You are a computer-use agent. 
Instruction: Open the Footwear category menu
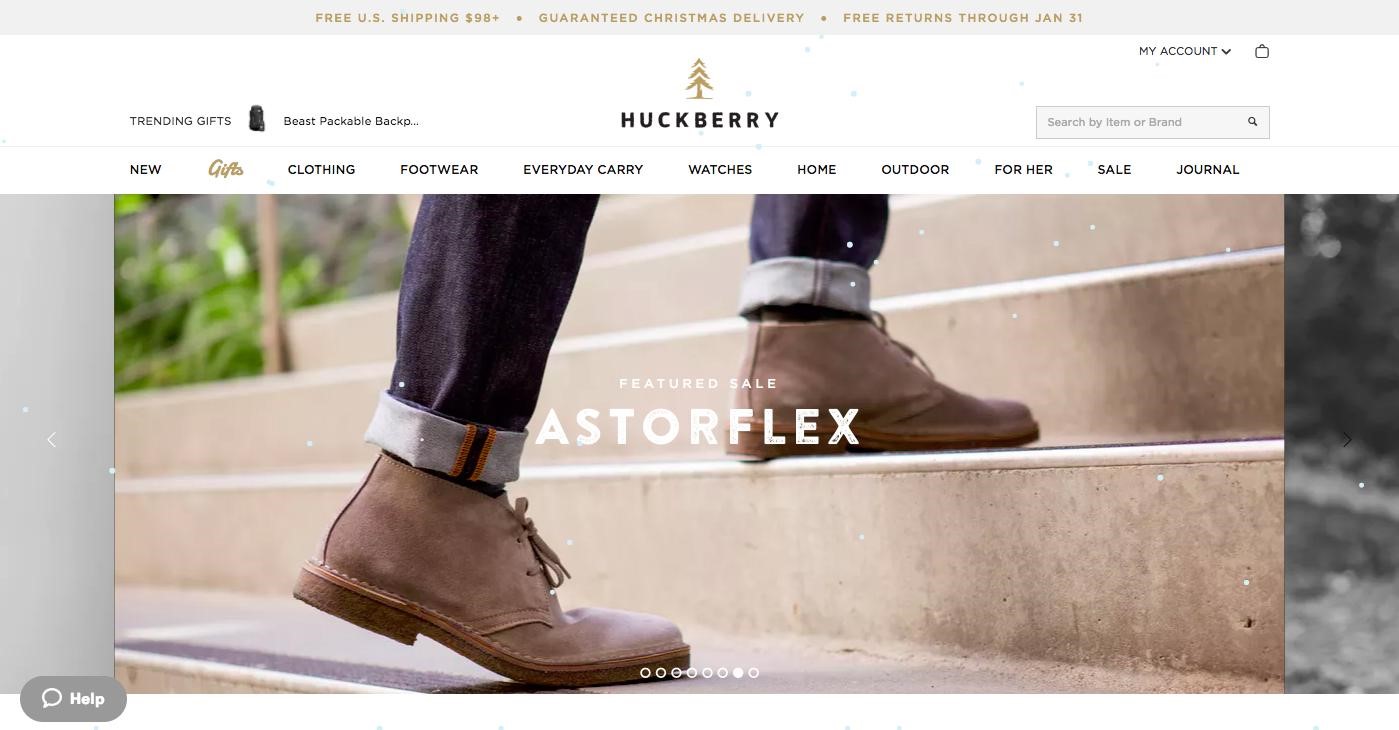click(x=439, y=170)
